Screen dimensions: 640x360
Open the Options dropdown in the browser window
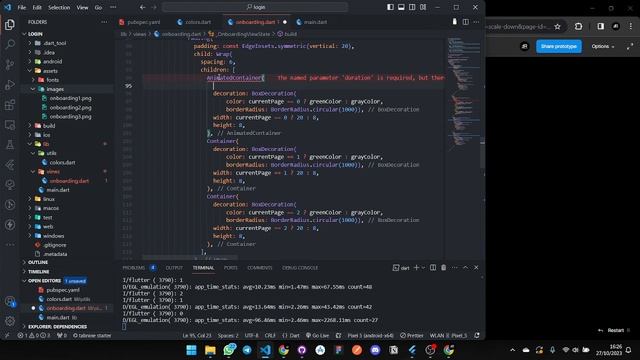coord(603,47)
